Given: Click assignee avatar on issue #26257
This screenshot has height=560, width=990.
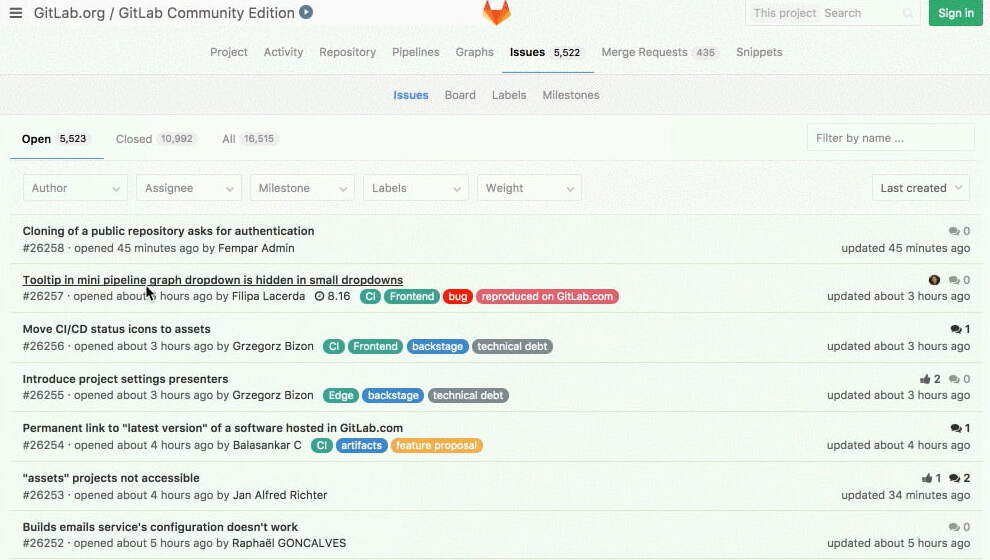Looking at the screenshot, I should pyautogui.click(x=934, y=280).
